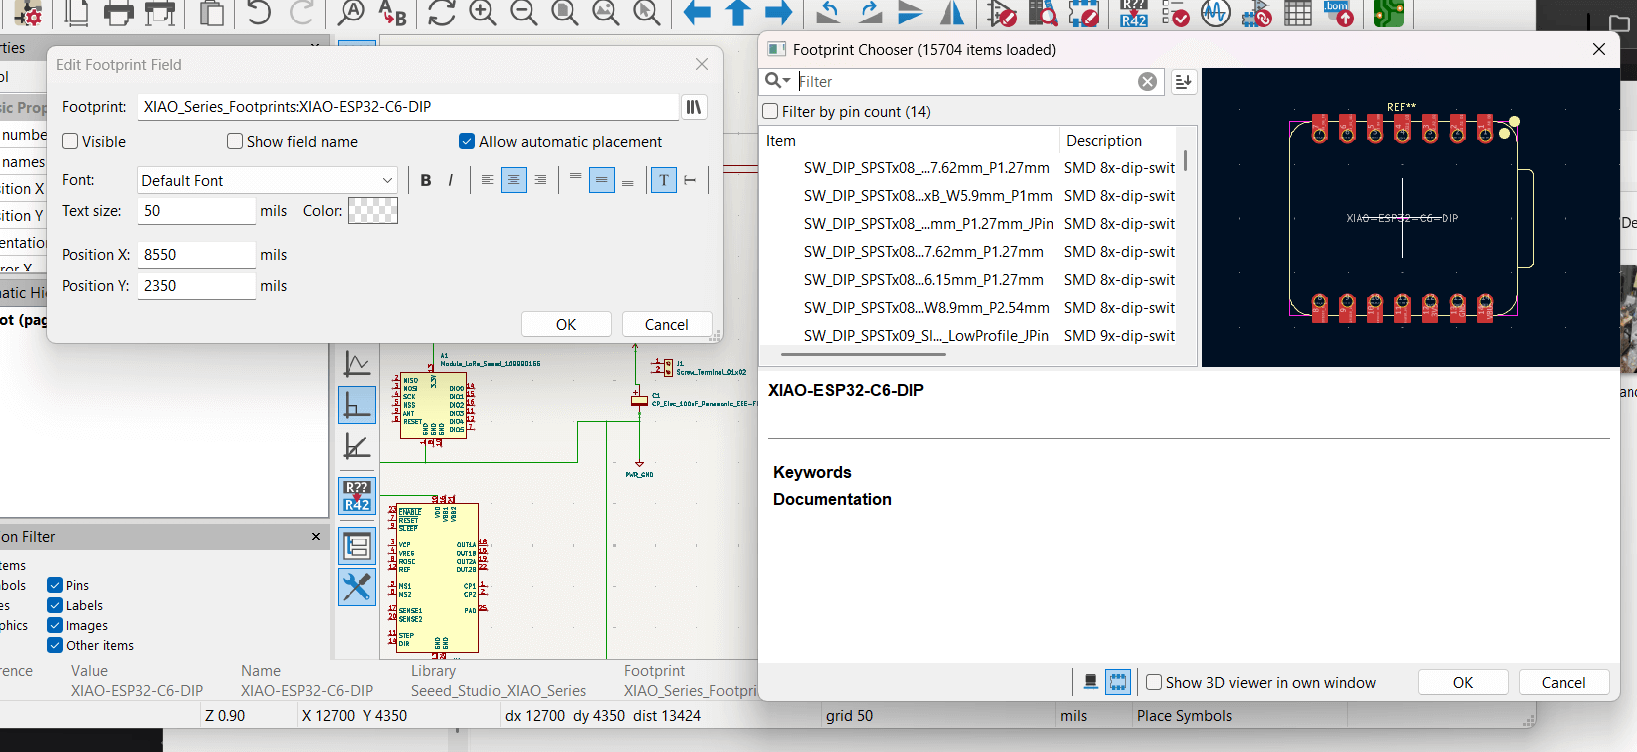Open the Default Font dropdown
Viewport: 1637px width, 752px height.
point(266,180)
